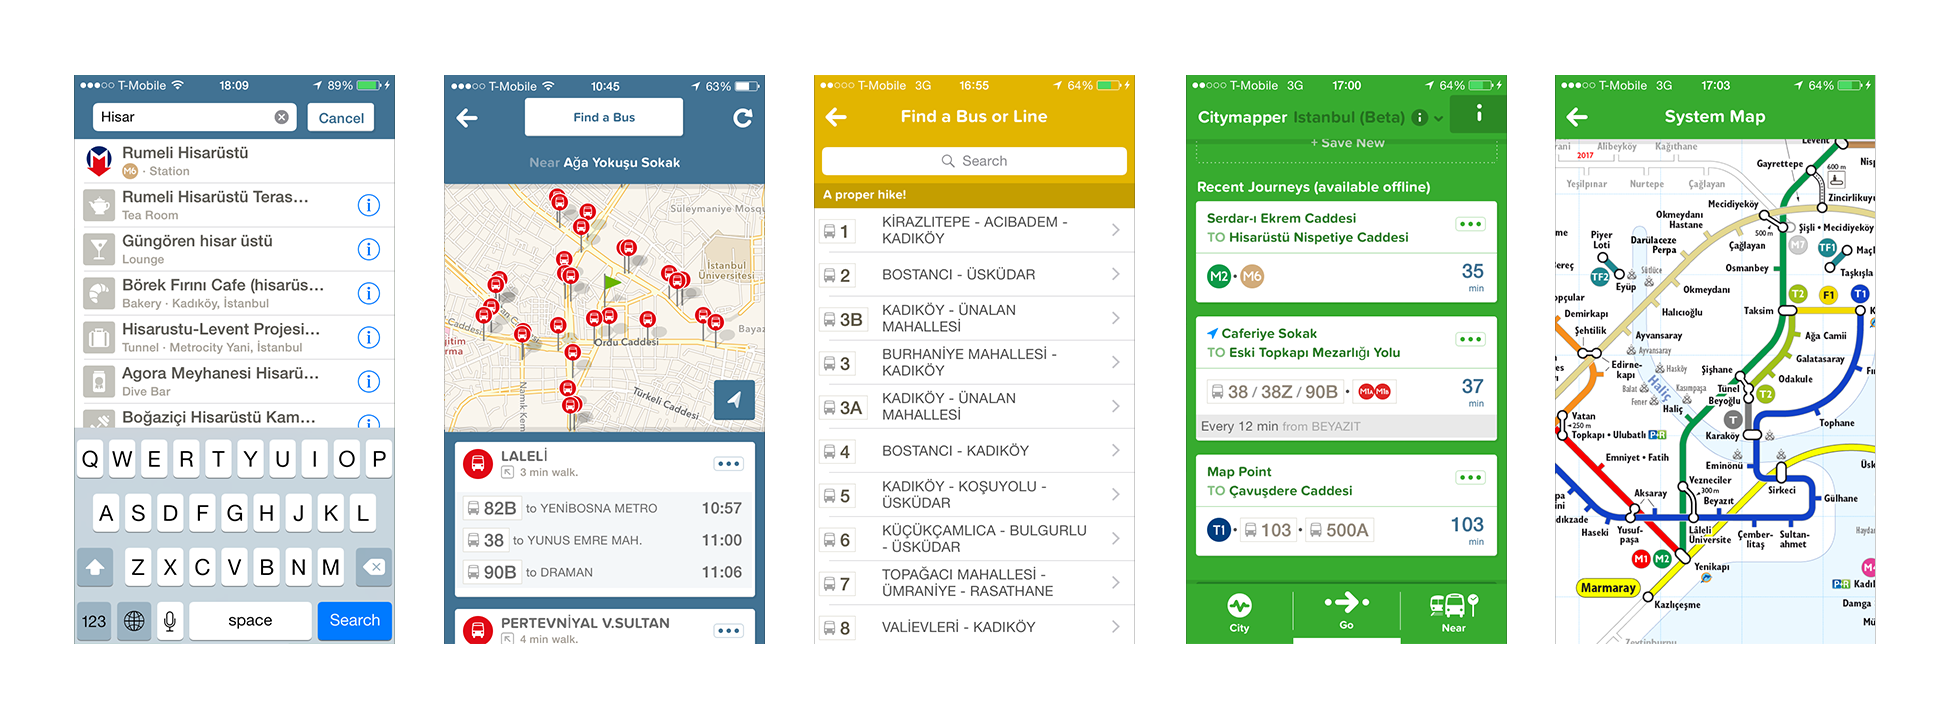Open info for Agora Meyhanesi
This screenshot has width=1950, height=720.
coord(369,381)
